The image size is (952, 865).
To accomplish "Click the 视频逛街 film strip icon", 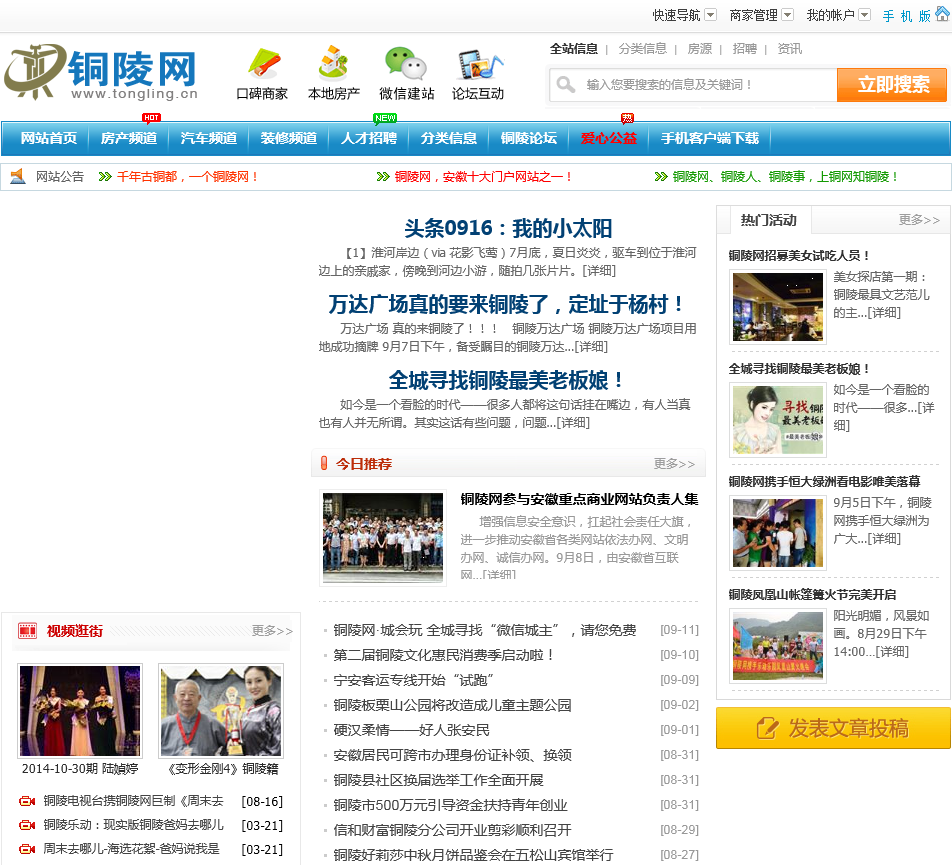I will (x=27, y=631).
